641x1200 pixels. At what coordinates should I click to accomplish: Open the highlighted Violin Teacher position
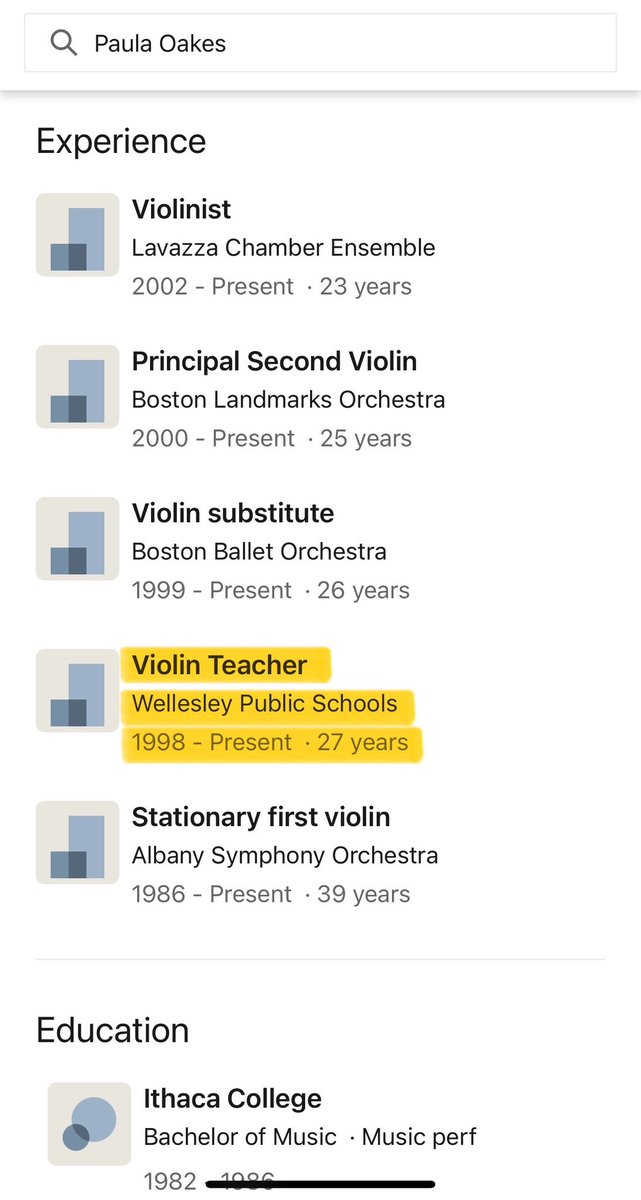click(x=220, y=665)
